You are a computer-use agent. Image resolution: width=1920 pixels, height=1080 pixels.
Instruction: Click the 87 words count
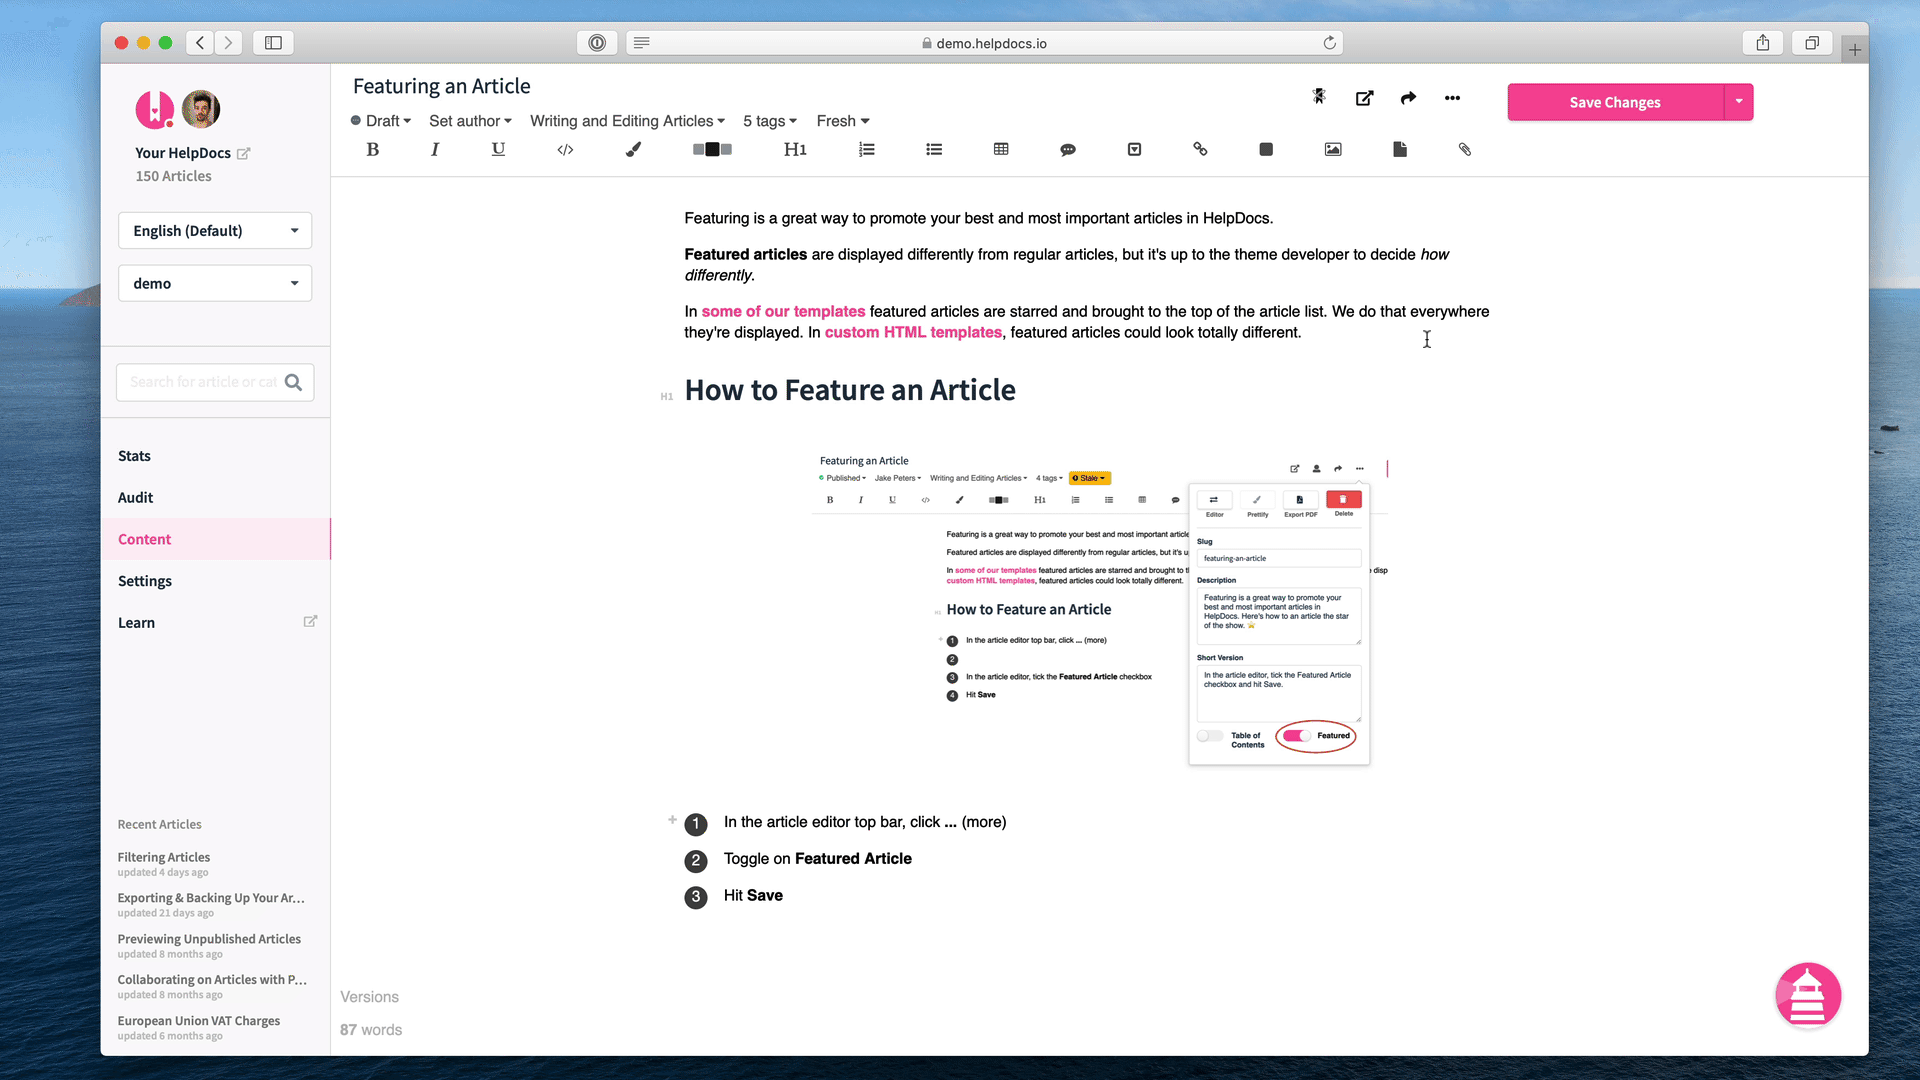pos(371,1030)
